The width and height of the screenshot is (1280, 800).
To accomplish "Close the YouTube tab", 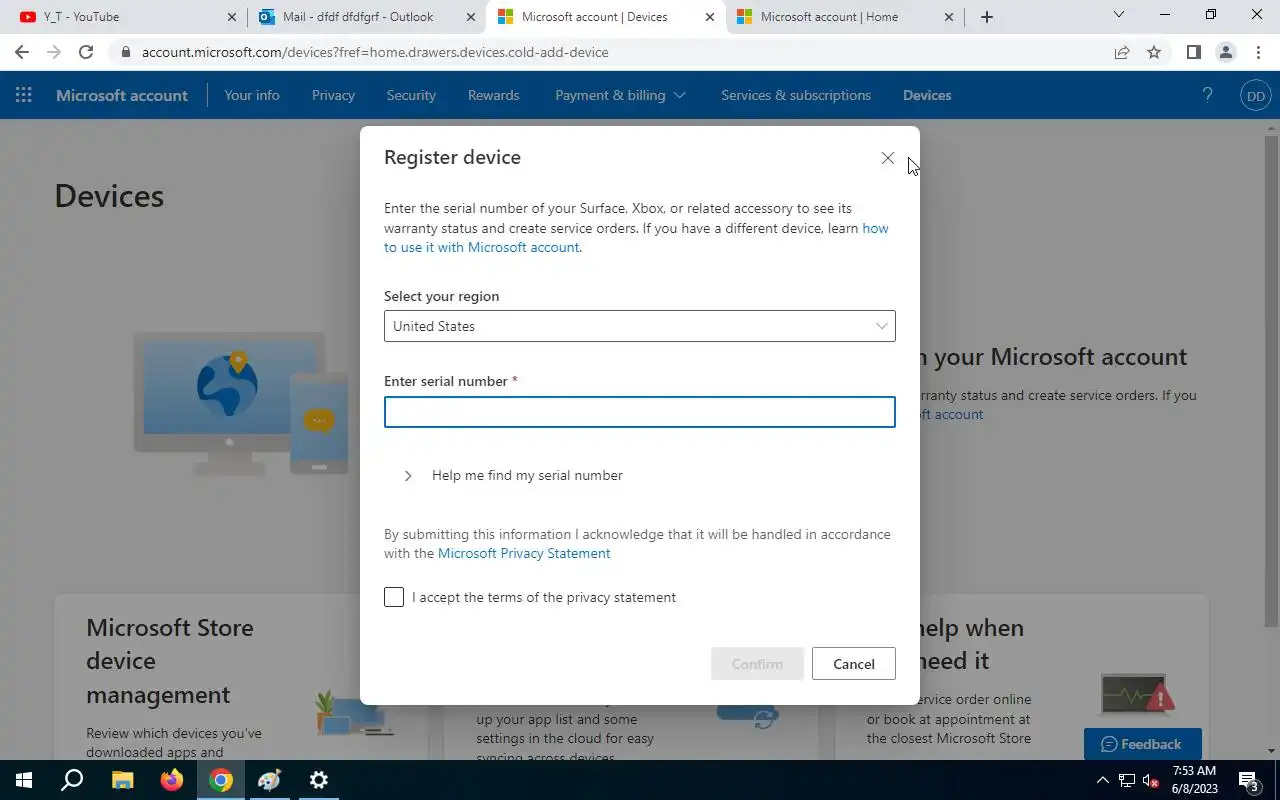I will pos(231,17).
